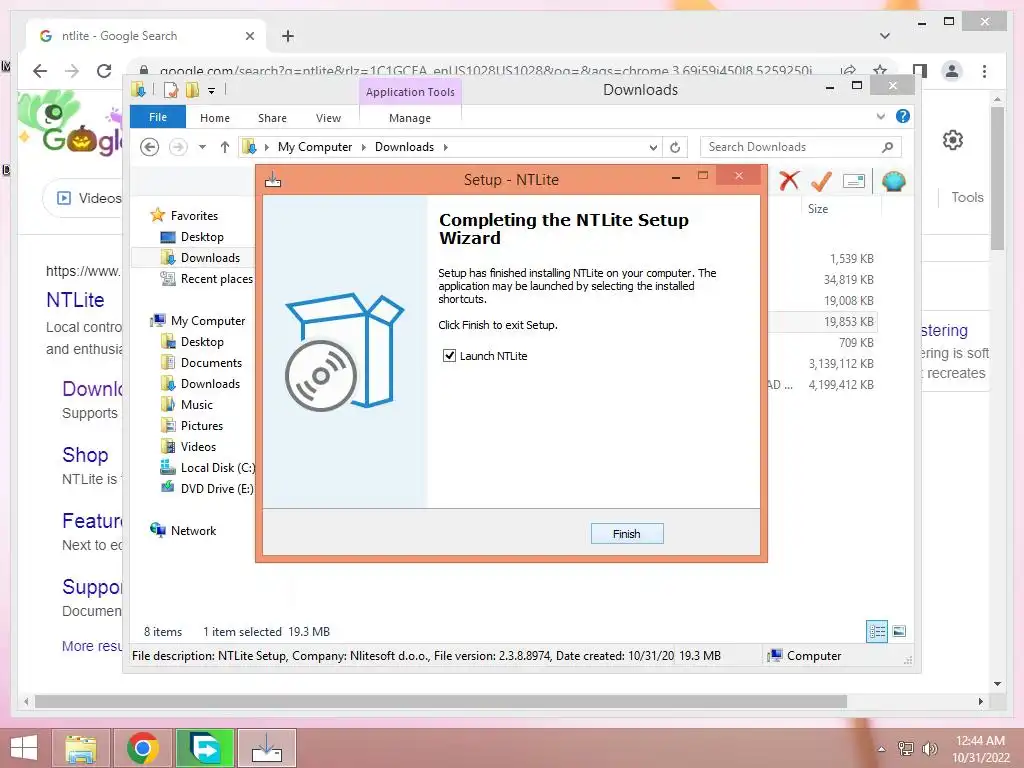Click the orange checkmark toolbar icon
This screenshot has width=1024, height=768.
point(821,181)
